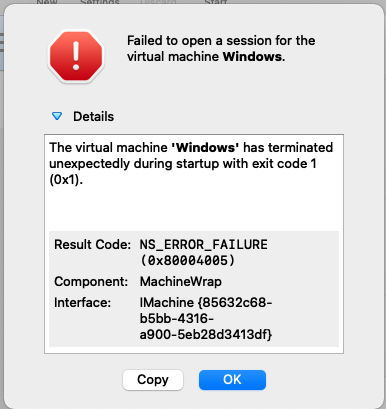Click the Interface label
Screen dimensions: 386x409
coord(82,302)
